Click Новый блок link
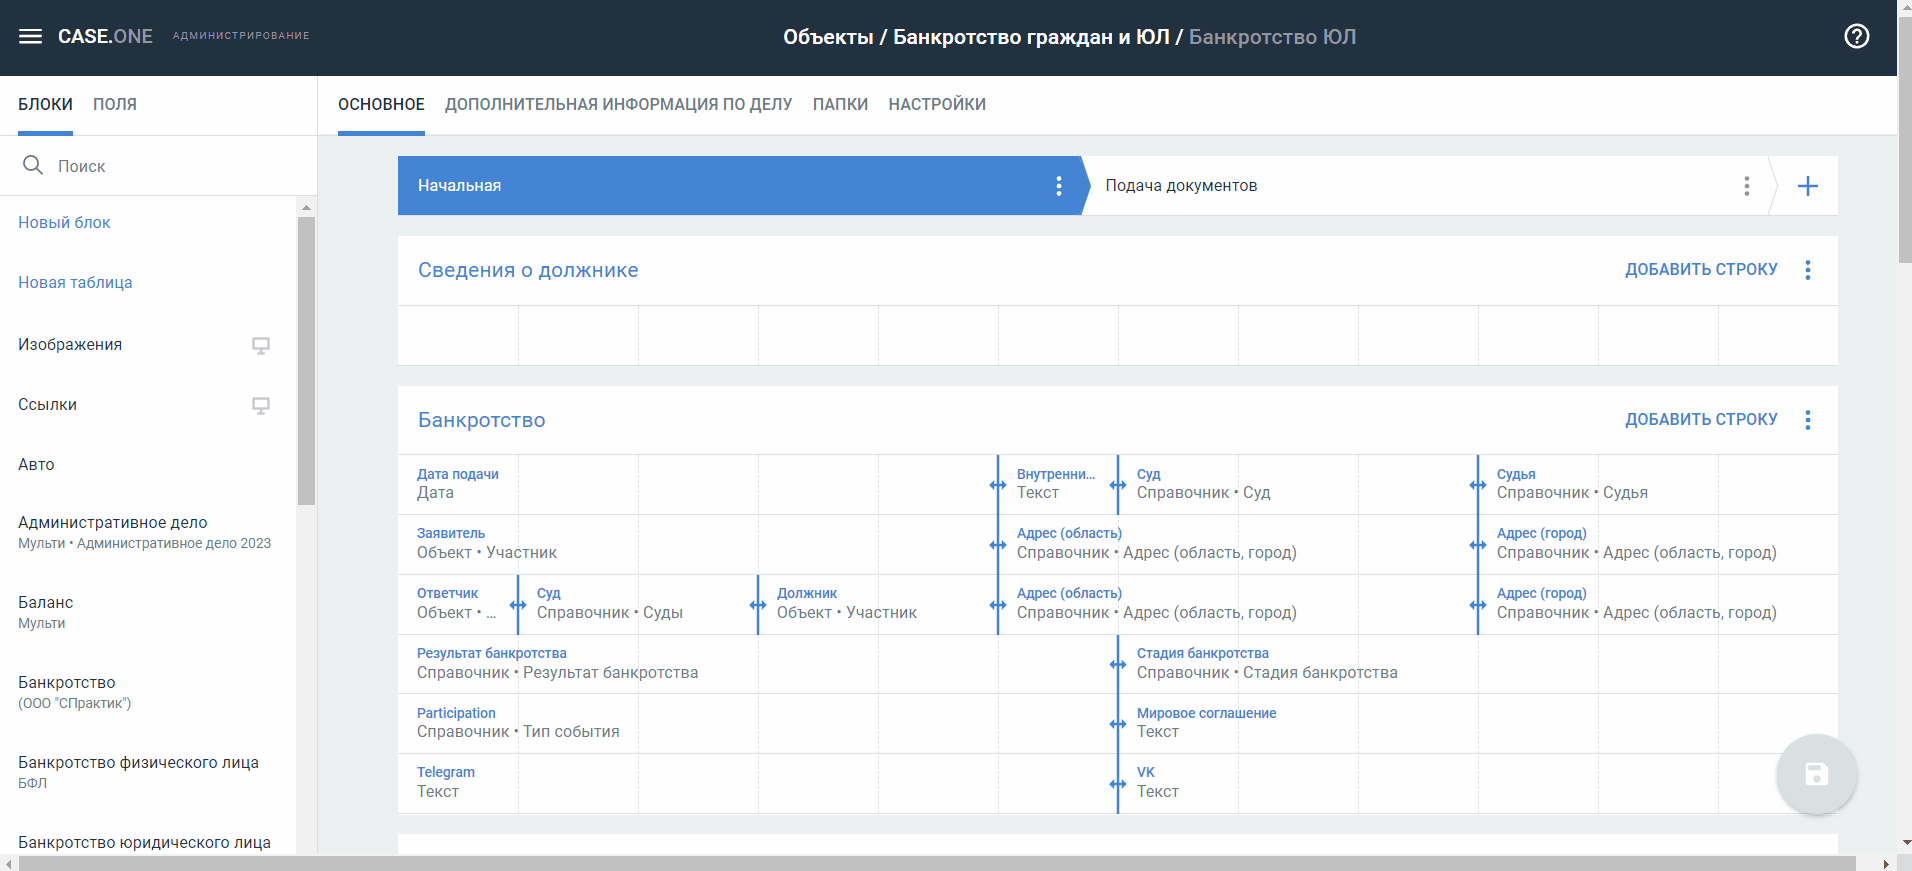 point(64,222)
